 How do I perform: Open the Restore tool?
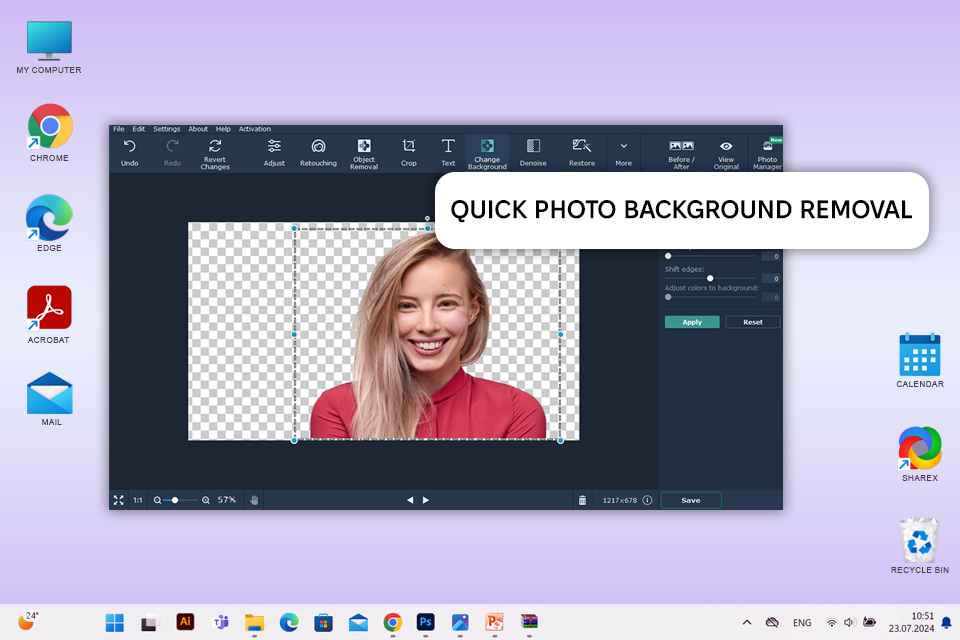pyautogui.click(x=582, y=152)
